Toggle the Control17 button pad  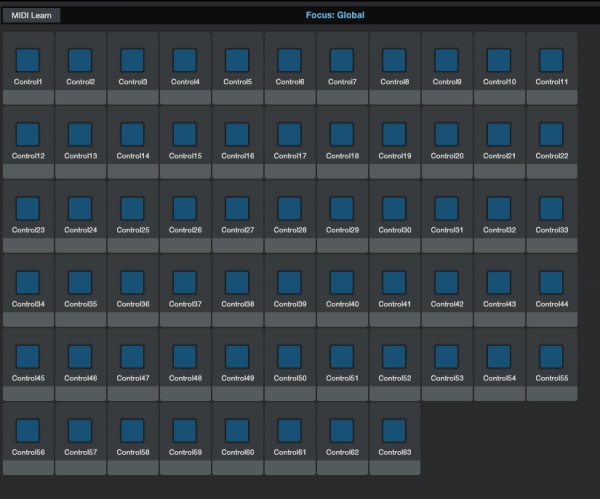pyautogui.click(x=290, y=134)
